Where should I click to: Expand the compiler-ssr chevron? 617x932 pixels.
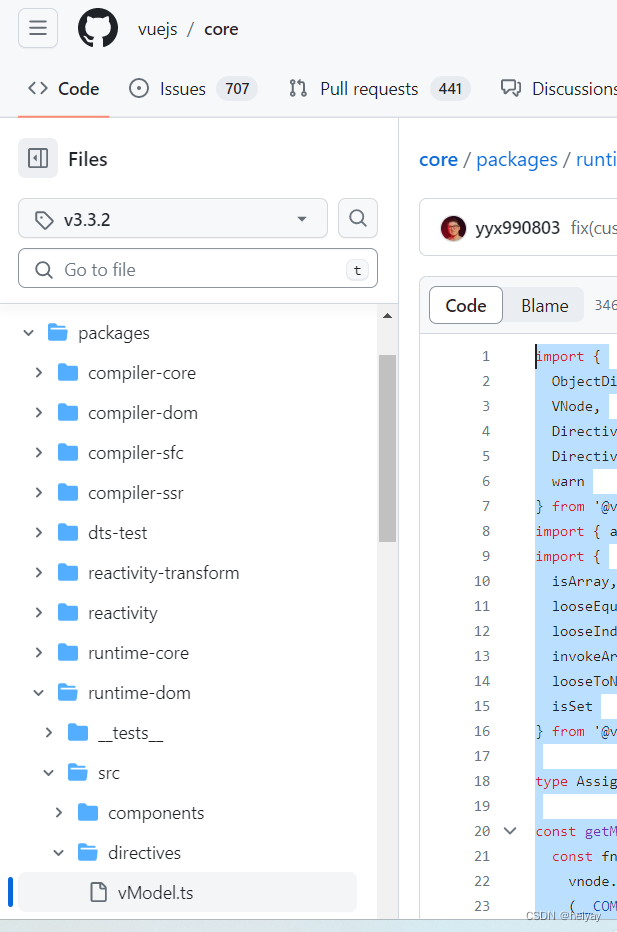click(x=39, y=493)
